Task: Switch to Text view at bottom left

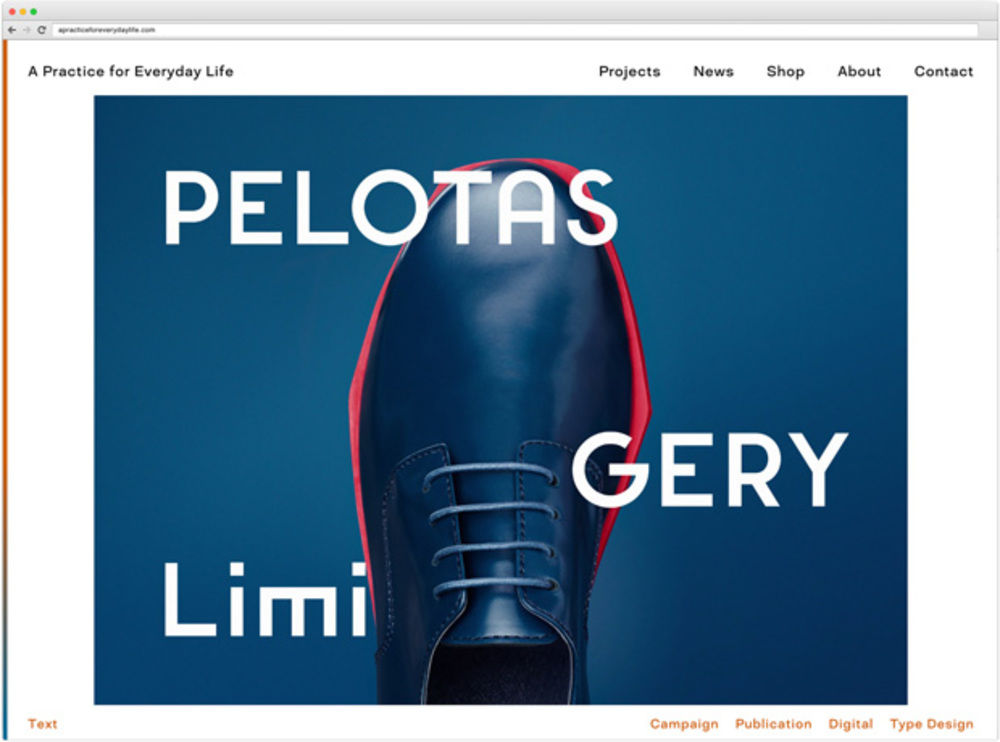Action: (x=43, y=724)
